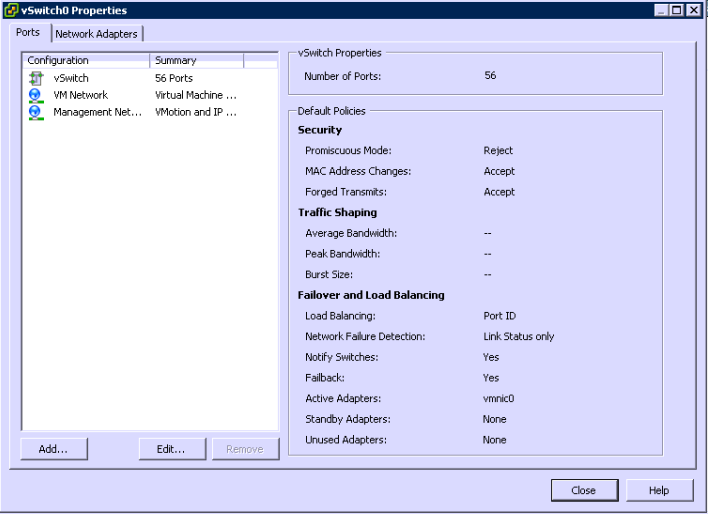Select the VM Network entry label
The height and width of the screenshot is (514, 708).
click(80, 95)
